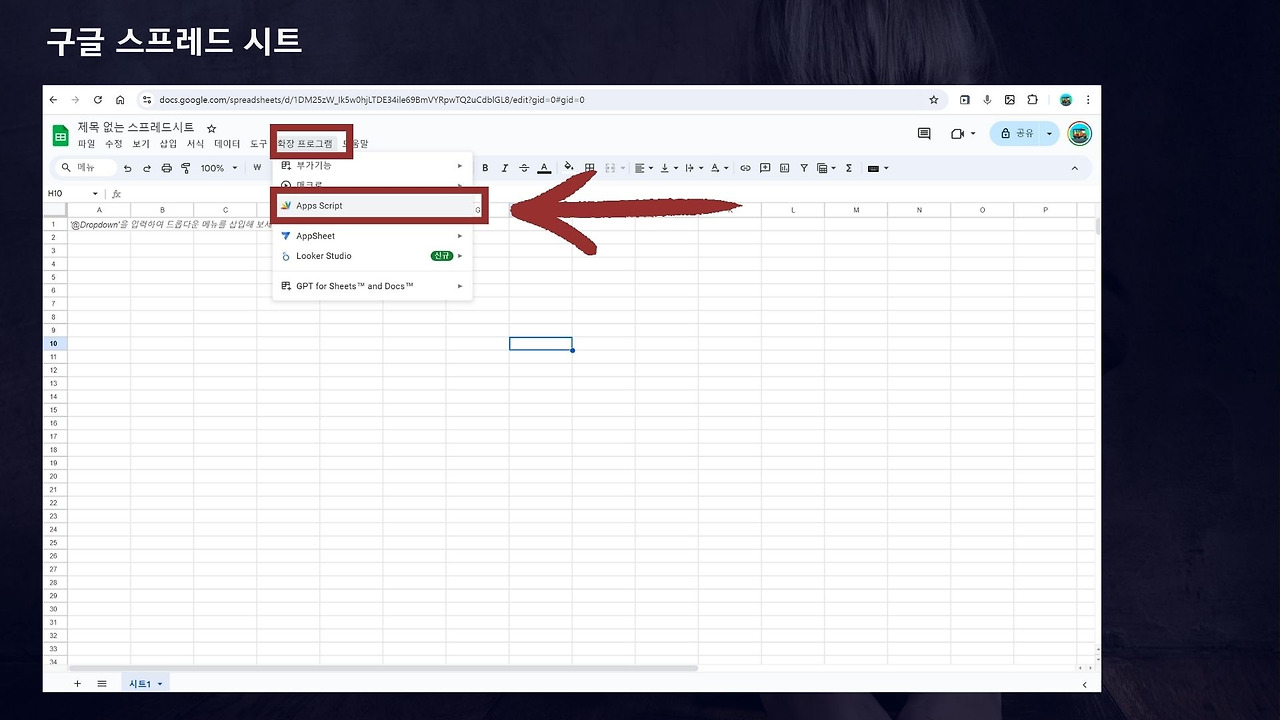This screenshot has width=1280, height=720.
Task: Open text wrapping dropdown
Action: point(694,168)
